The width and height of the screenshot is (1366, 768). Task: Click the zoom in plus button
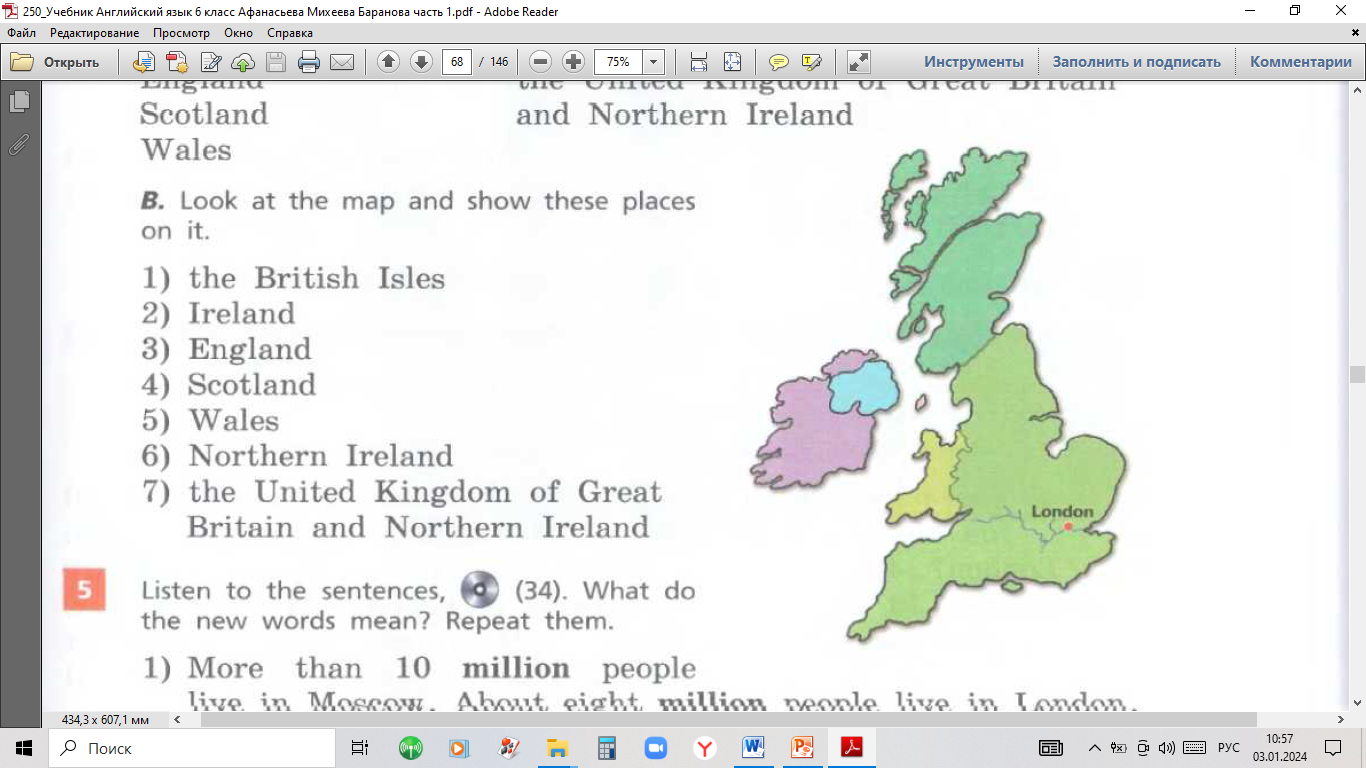point(573,62)
